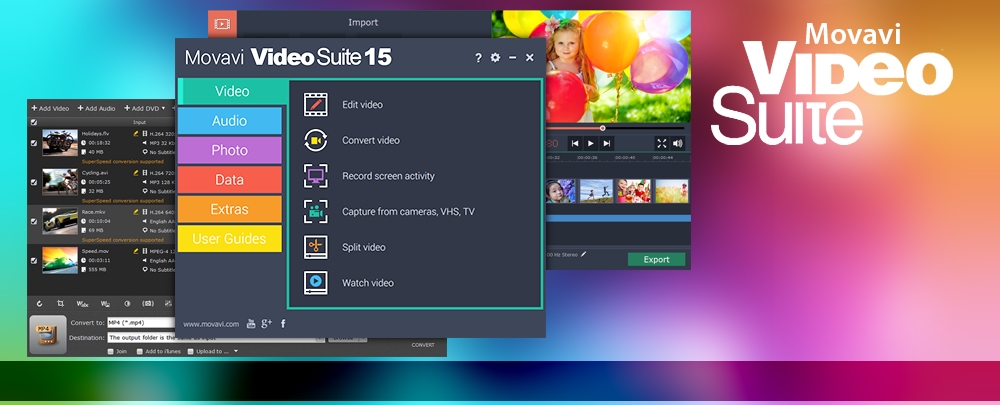Image resolution: width=1000 pixels, height=405 pixels.
Task: Open settings gear in Video Suite launcher
Action: (x=495, y=57)
